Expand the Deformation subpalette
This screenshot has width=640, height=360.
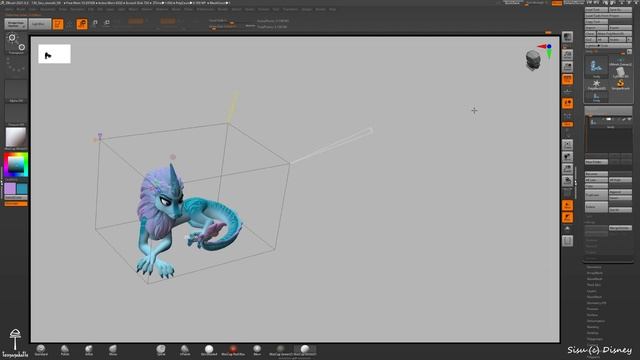(596, 321)
